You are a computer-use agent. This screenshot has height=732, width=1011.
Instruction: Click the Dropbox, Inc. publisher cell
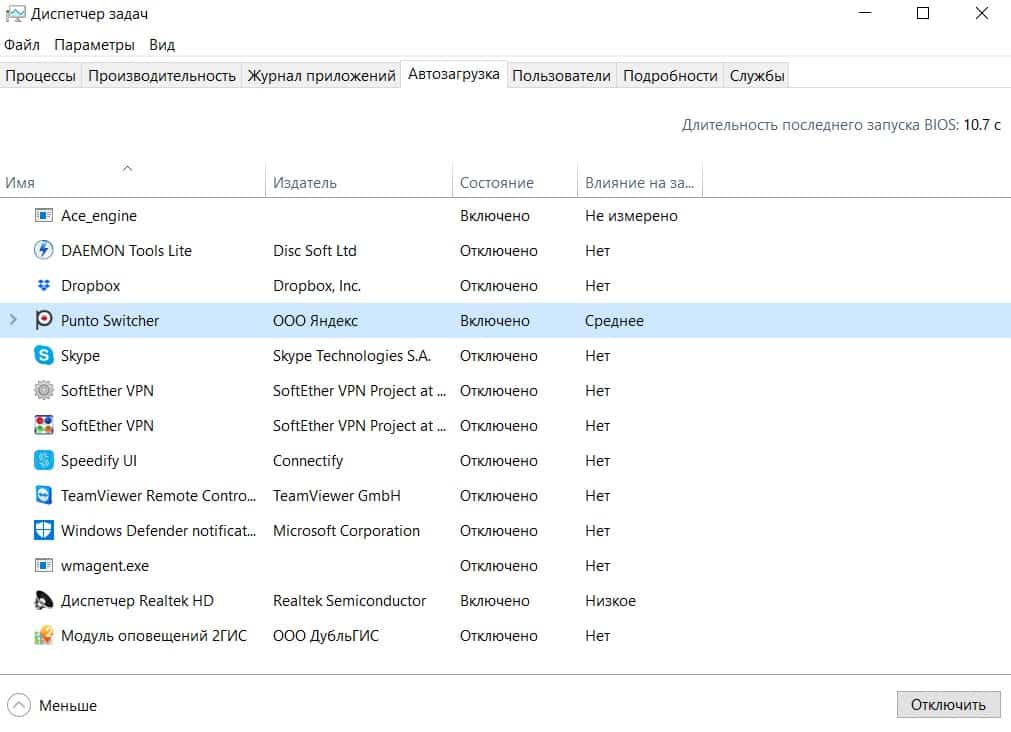coord(317,286)
